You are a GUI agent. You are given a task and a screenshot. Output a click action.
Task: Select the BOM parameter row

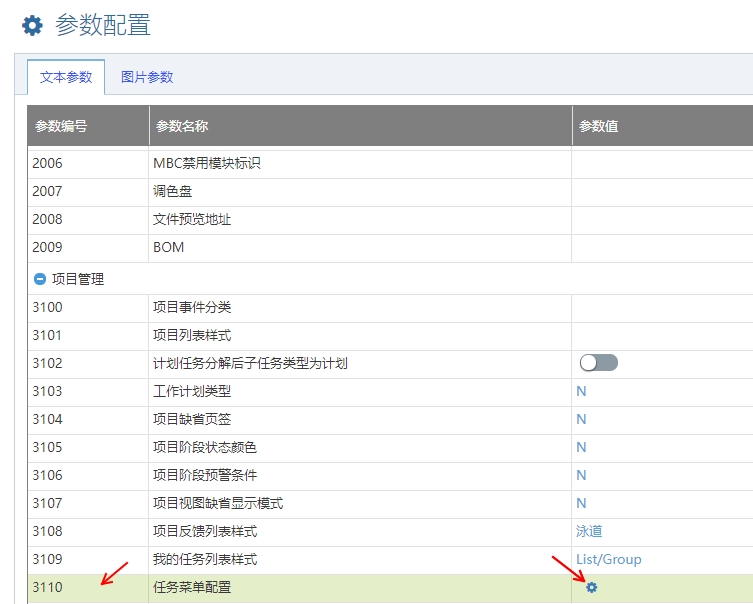pos(168,247)
